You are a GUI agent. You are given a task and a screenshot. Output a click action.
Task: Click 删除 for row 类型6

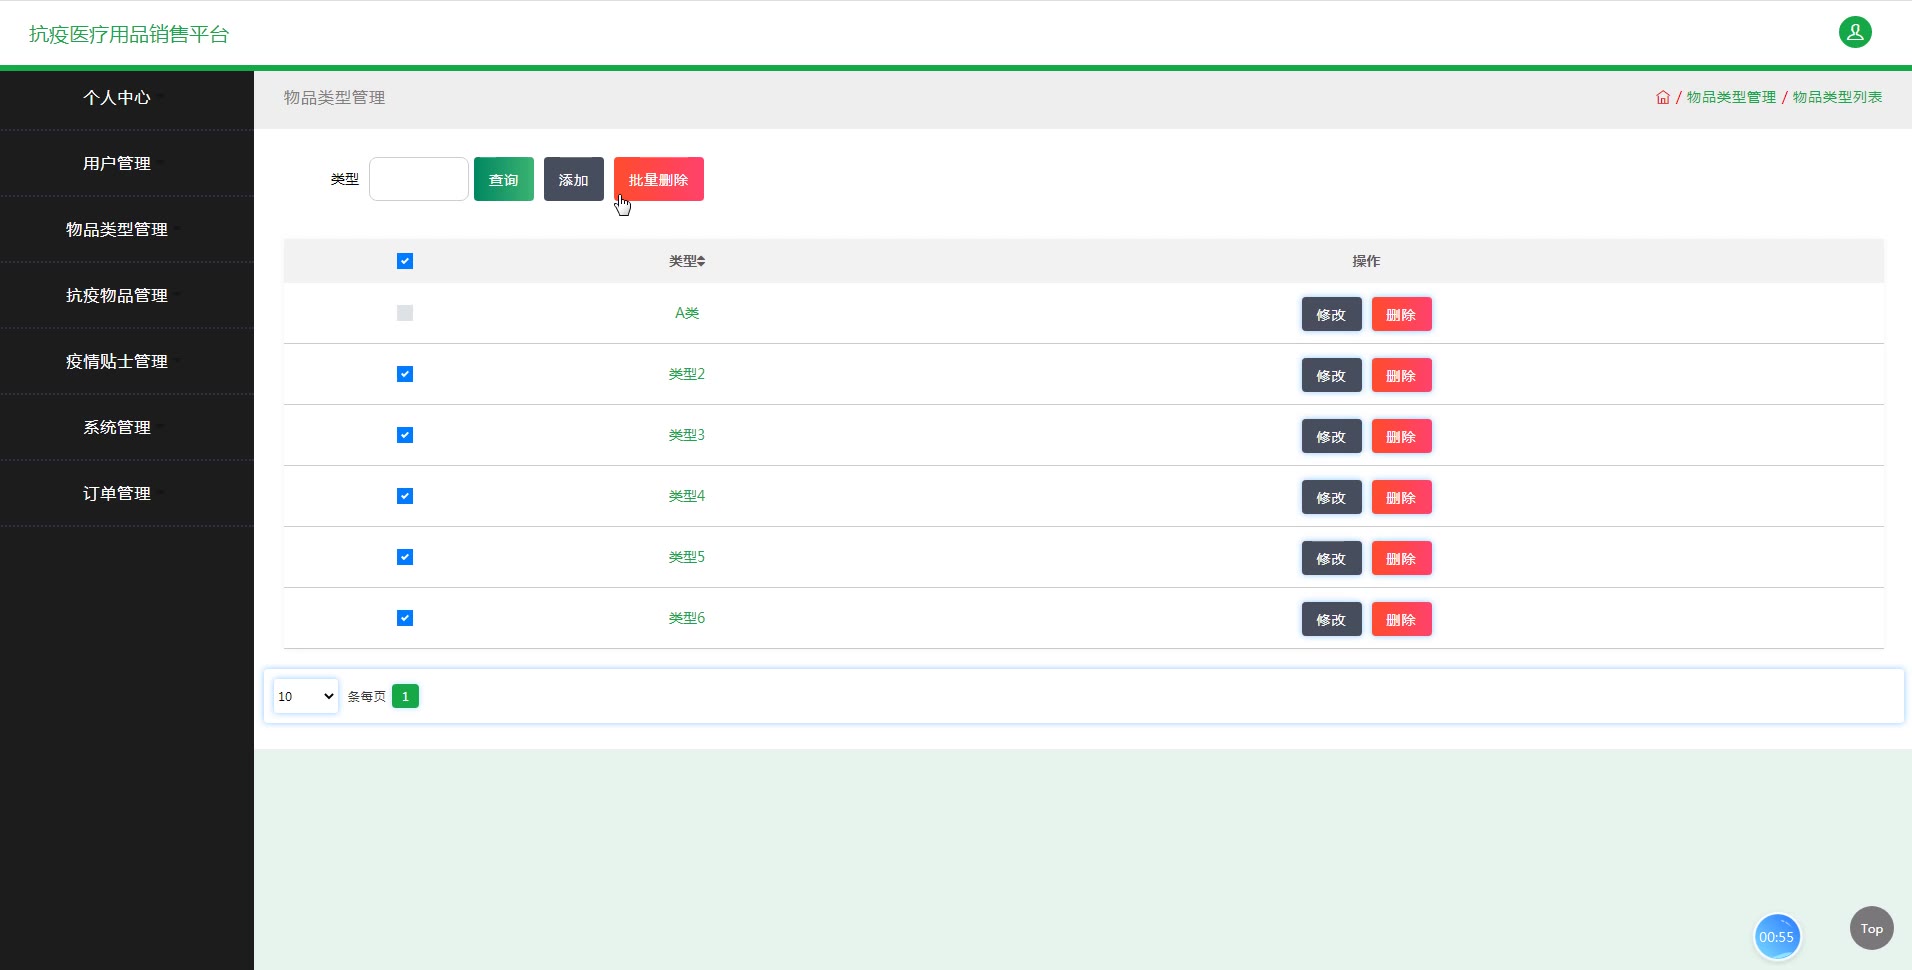(1402, 619)
